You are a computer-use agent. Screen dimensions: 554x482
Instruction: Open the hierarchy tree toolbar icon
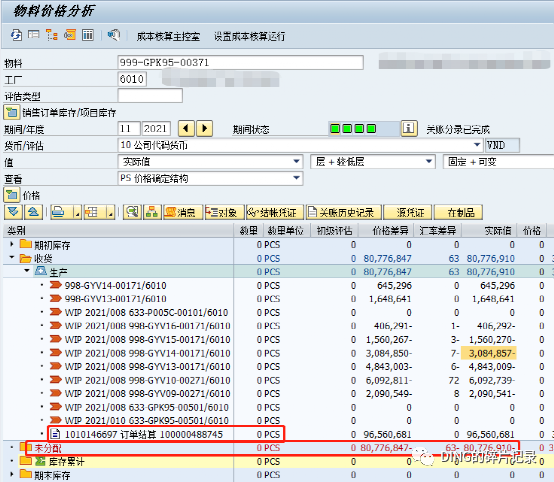52,35
